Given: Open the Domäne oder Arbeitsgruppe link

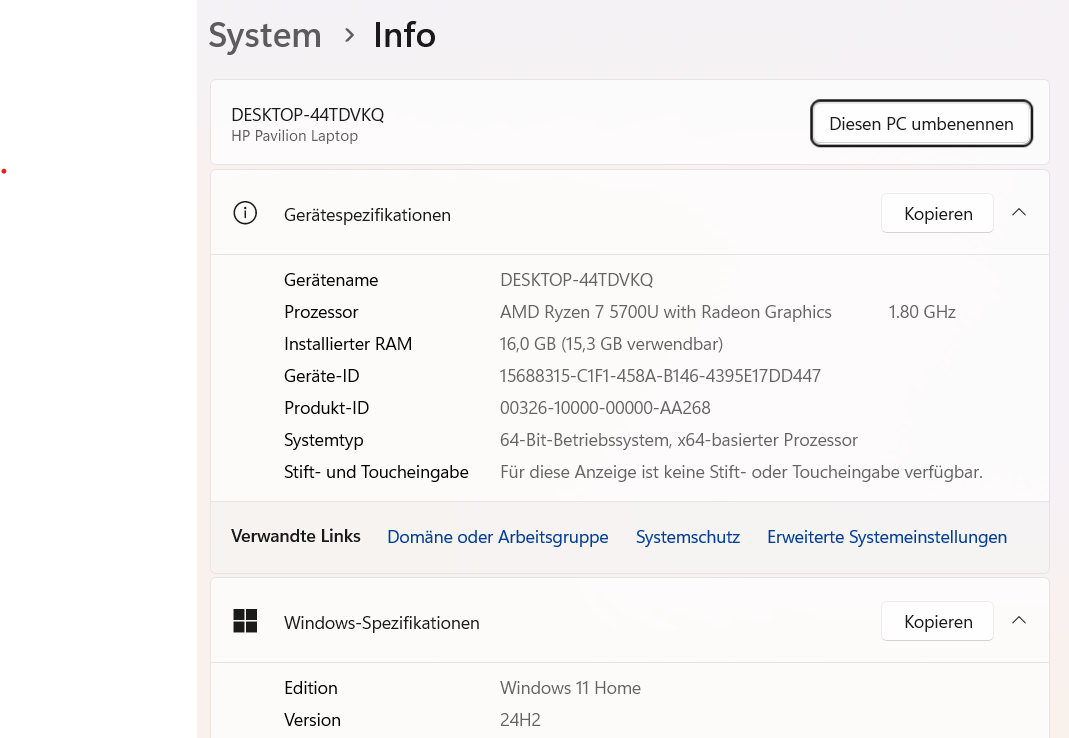Looking at the screenshot, I should (x=498, y=537).
